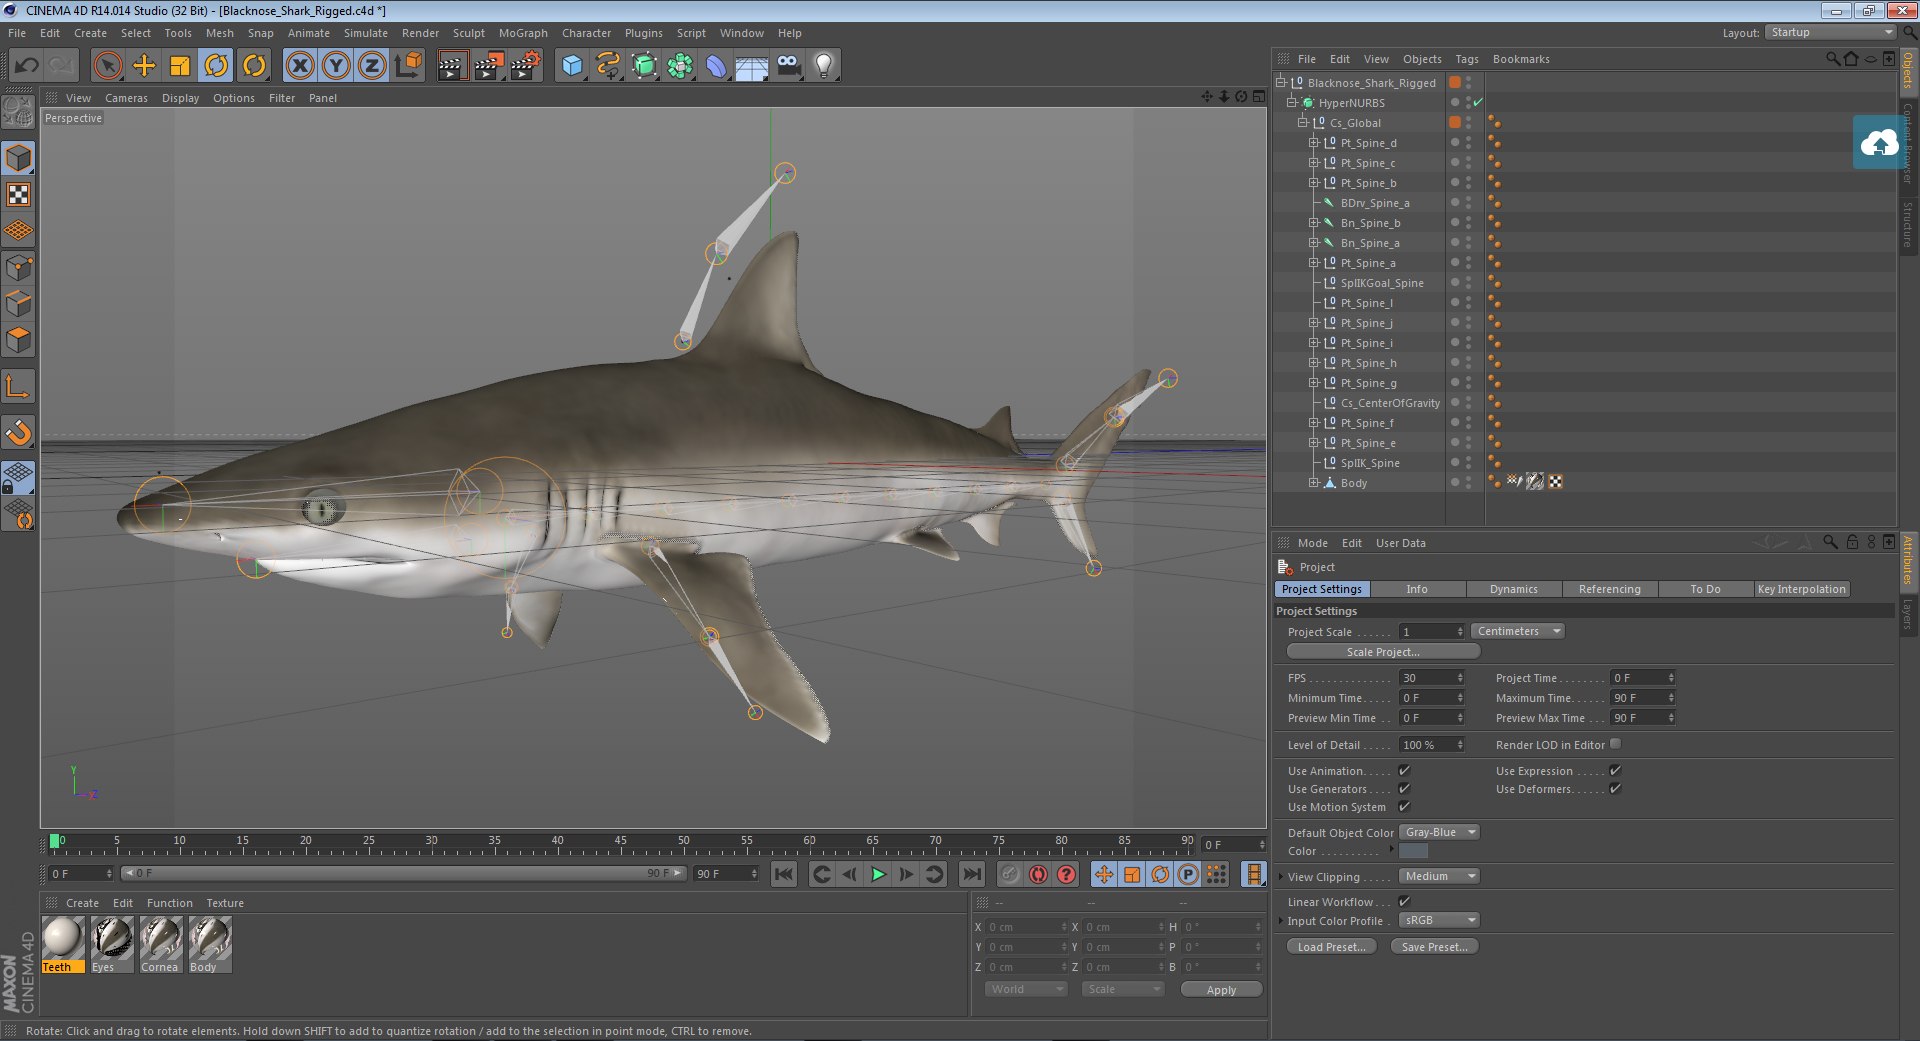
Task: Add a Light object icon
Action: coord(824,66)
